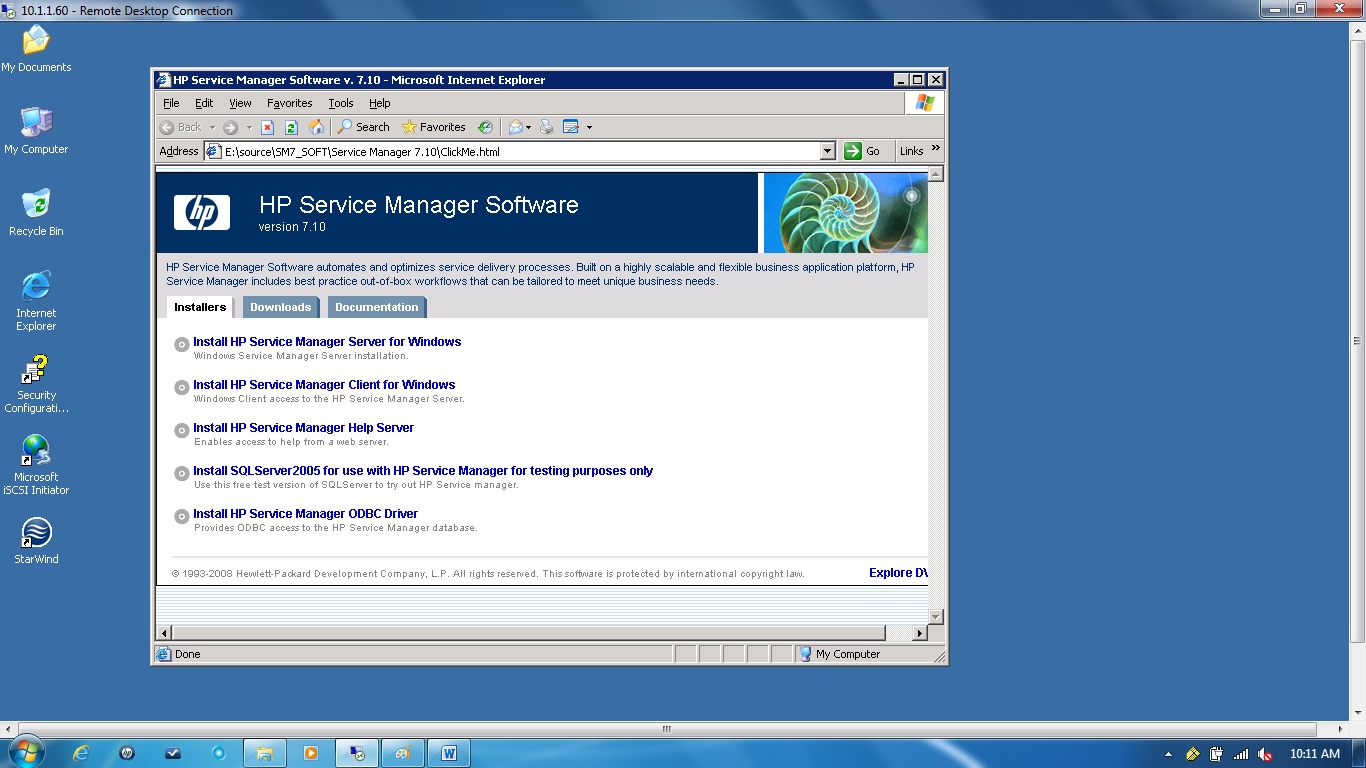Click the Edit page toolbar icon
This screenshot has height=768, width=1366.
(571, 127)
